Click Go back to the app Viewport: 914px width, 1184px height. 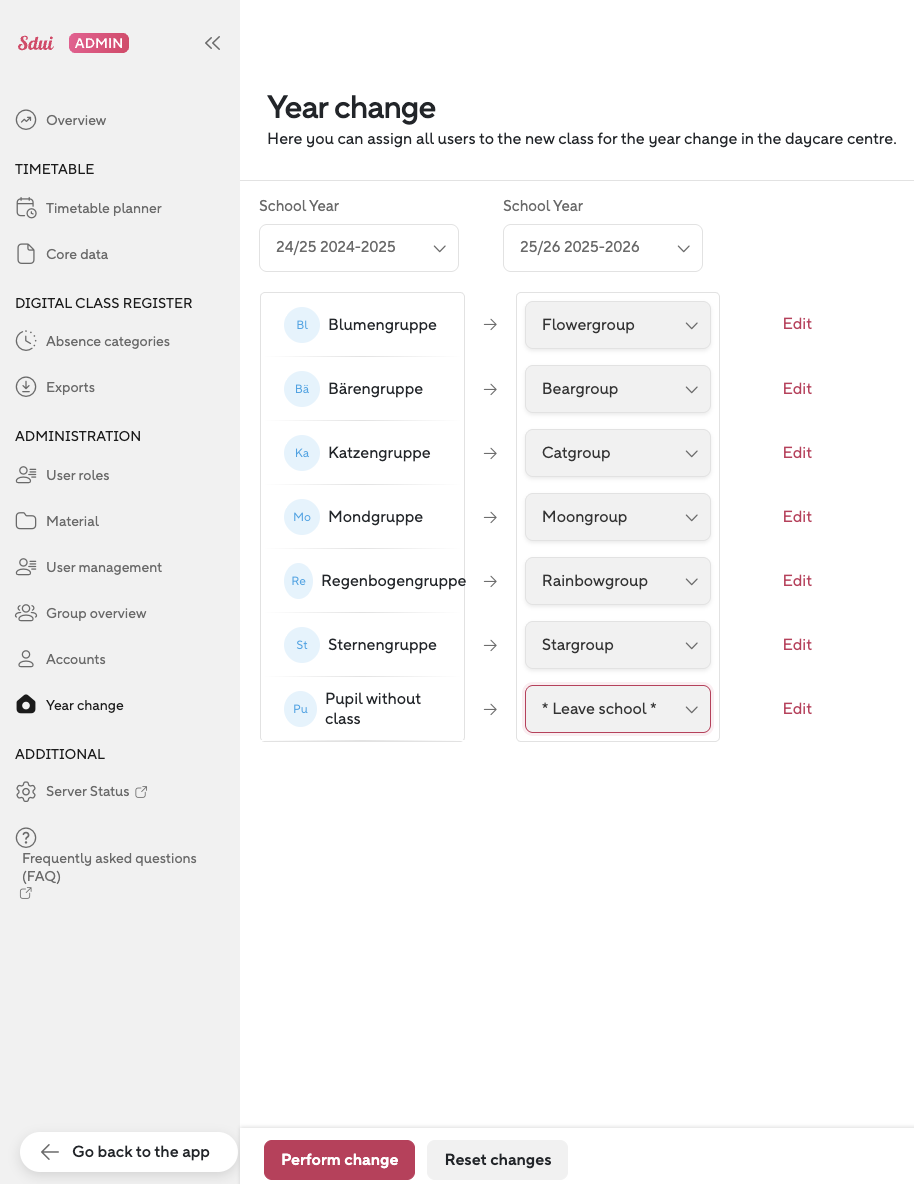pos(128,1152)
